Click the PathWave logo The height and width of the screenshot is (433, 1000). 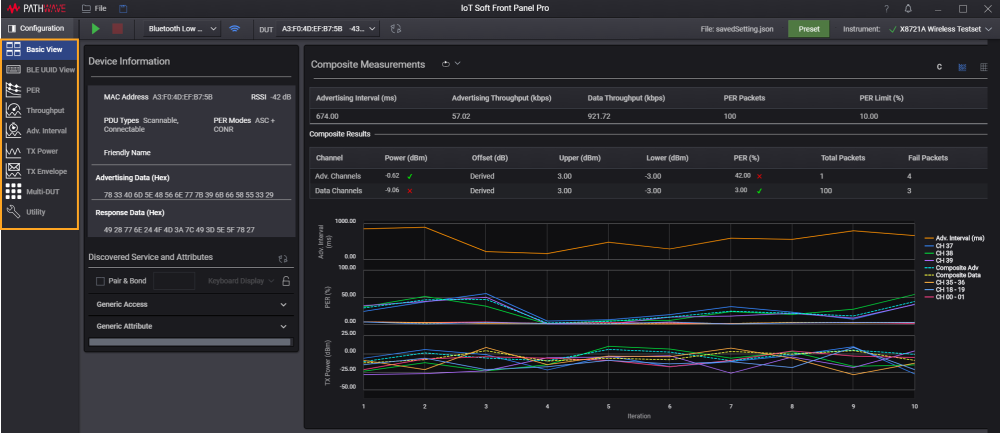point(38,9)
